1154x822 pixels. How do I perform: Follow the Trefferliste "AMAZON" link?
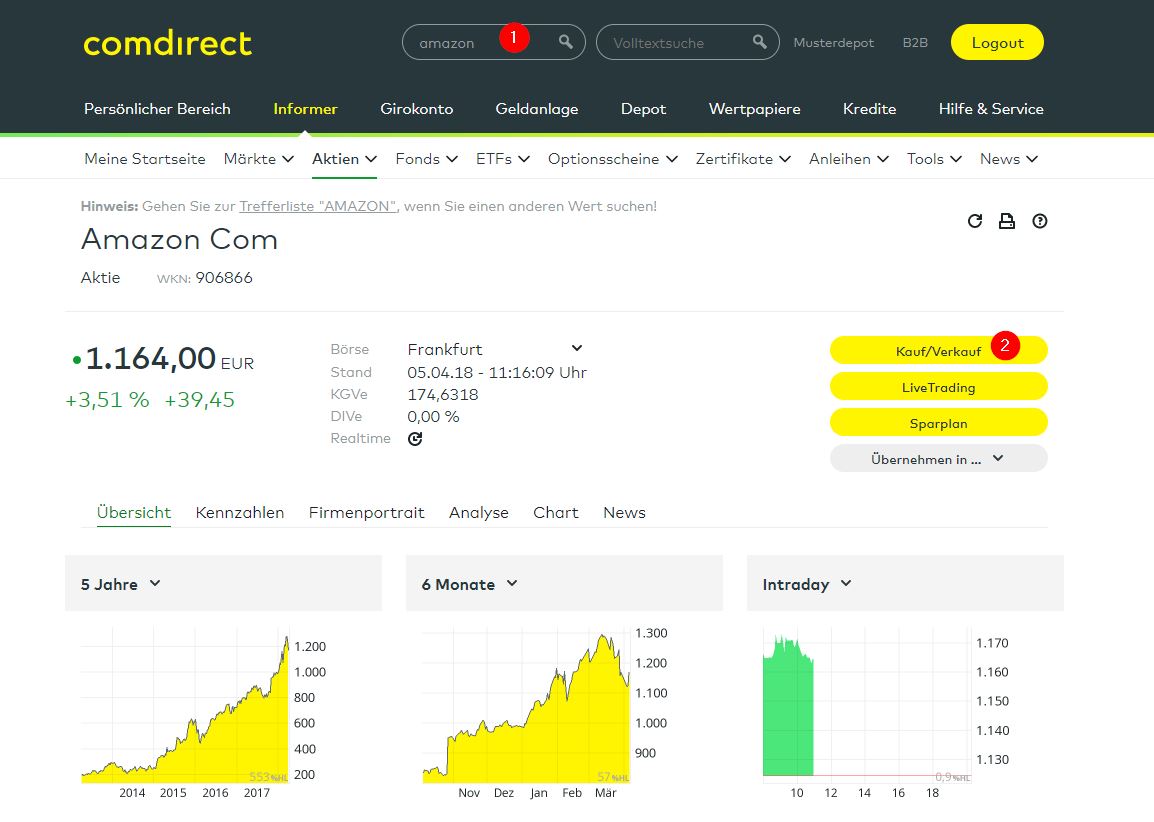[318, 206]
